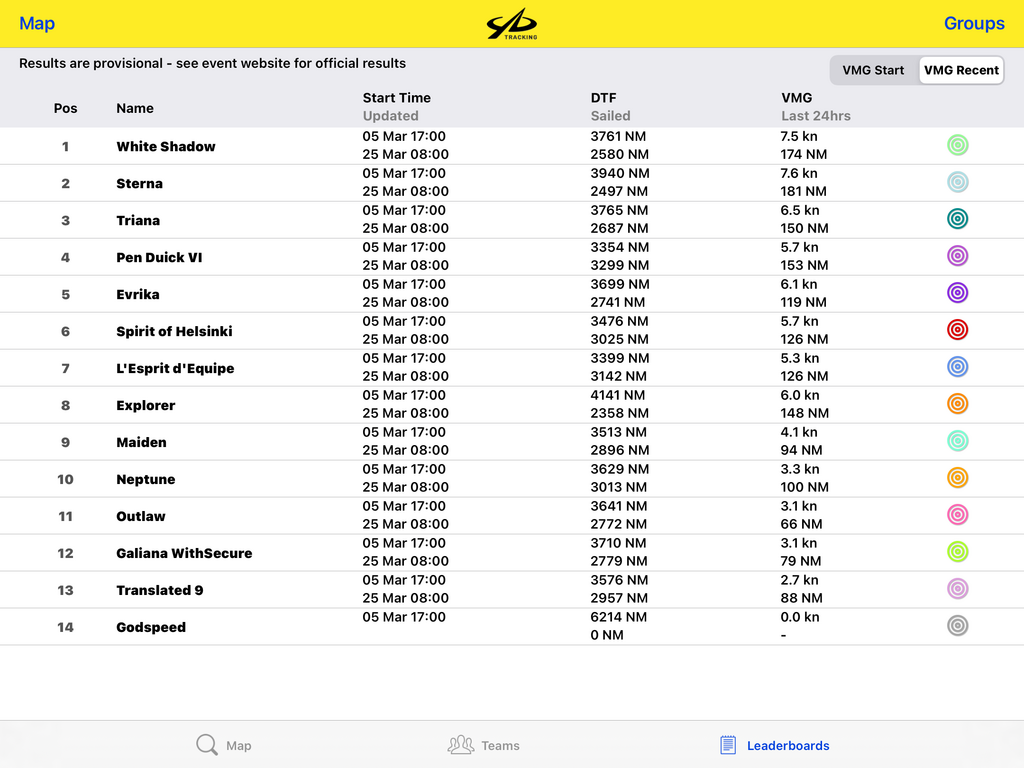Tap the target icon for Maiden
The height and width of the screenshot is (768, 1024).
(x=957, y=441)
